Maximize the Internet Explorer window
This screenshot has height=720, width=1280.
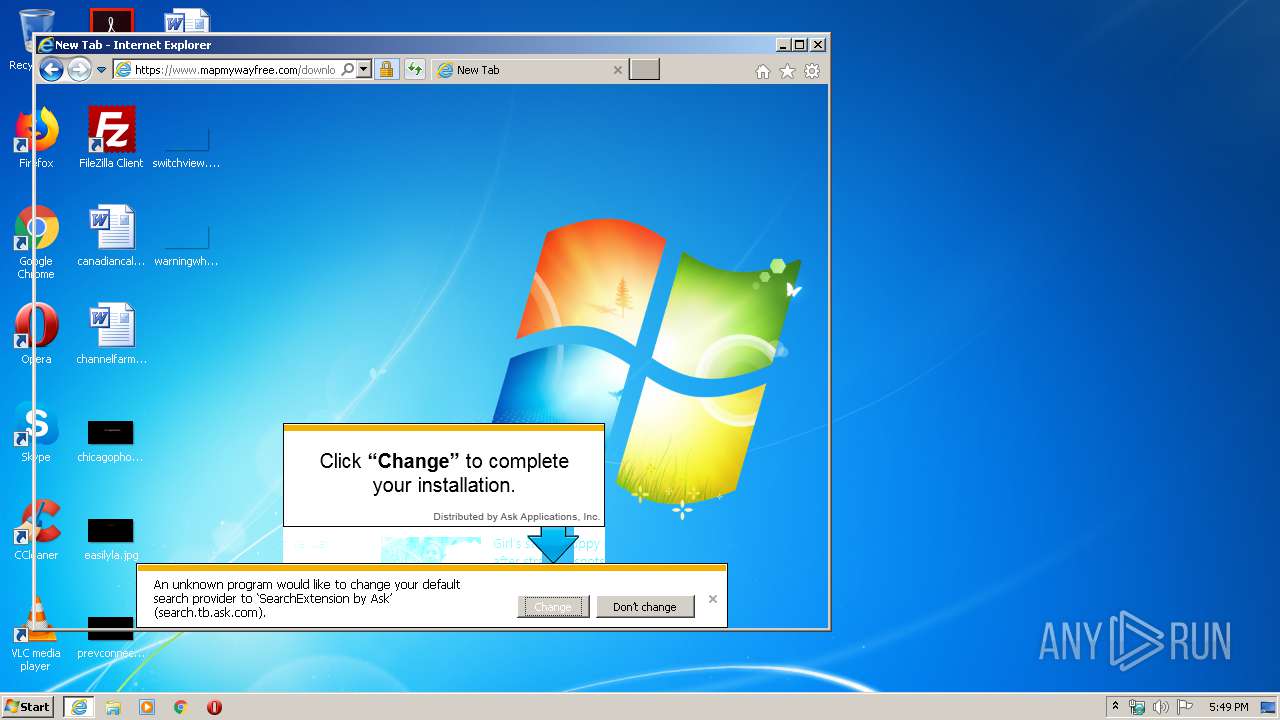tap(800, 45)
